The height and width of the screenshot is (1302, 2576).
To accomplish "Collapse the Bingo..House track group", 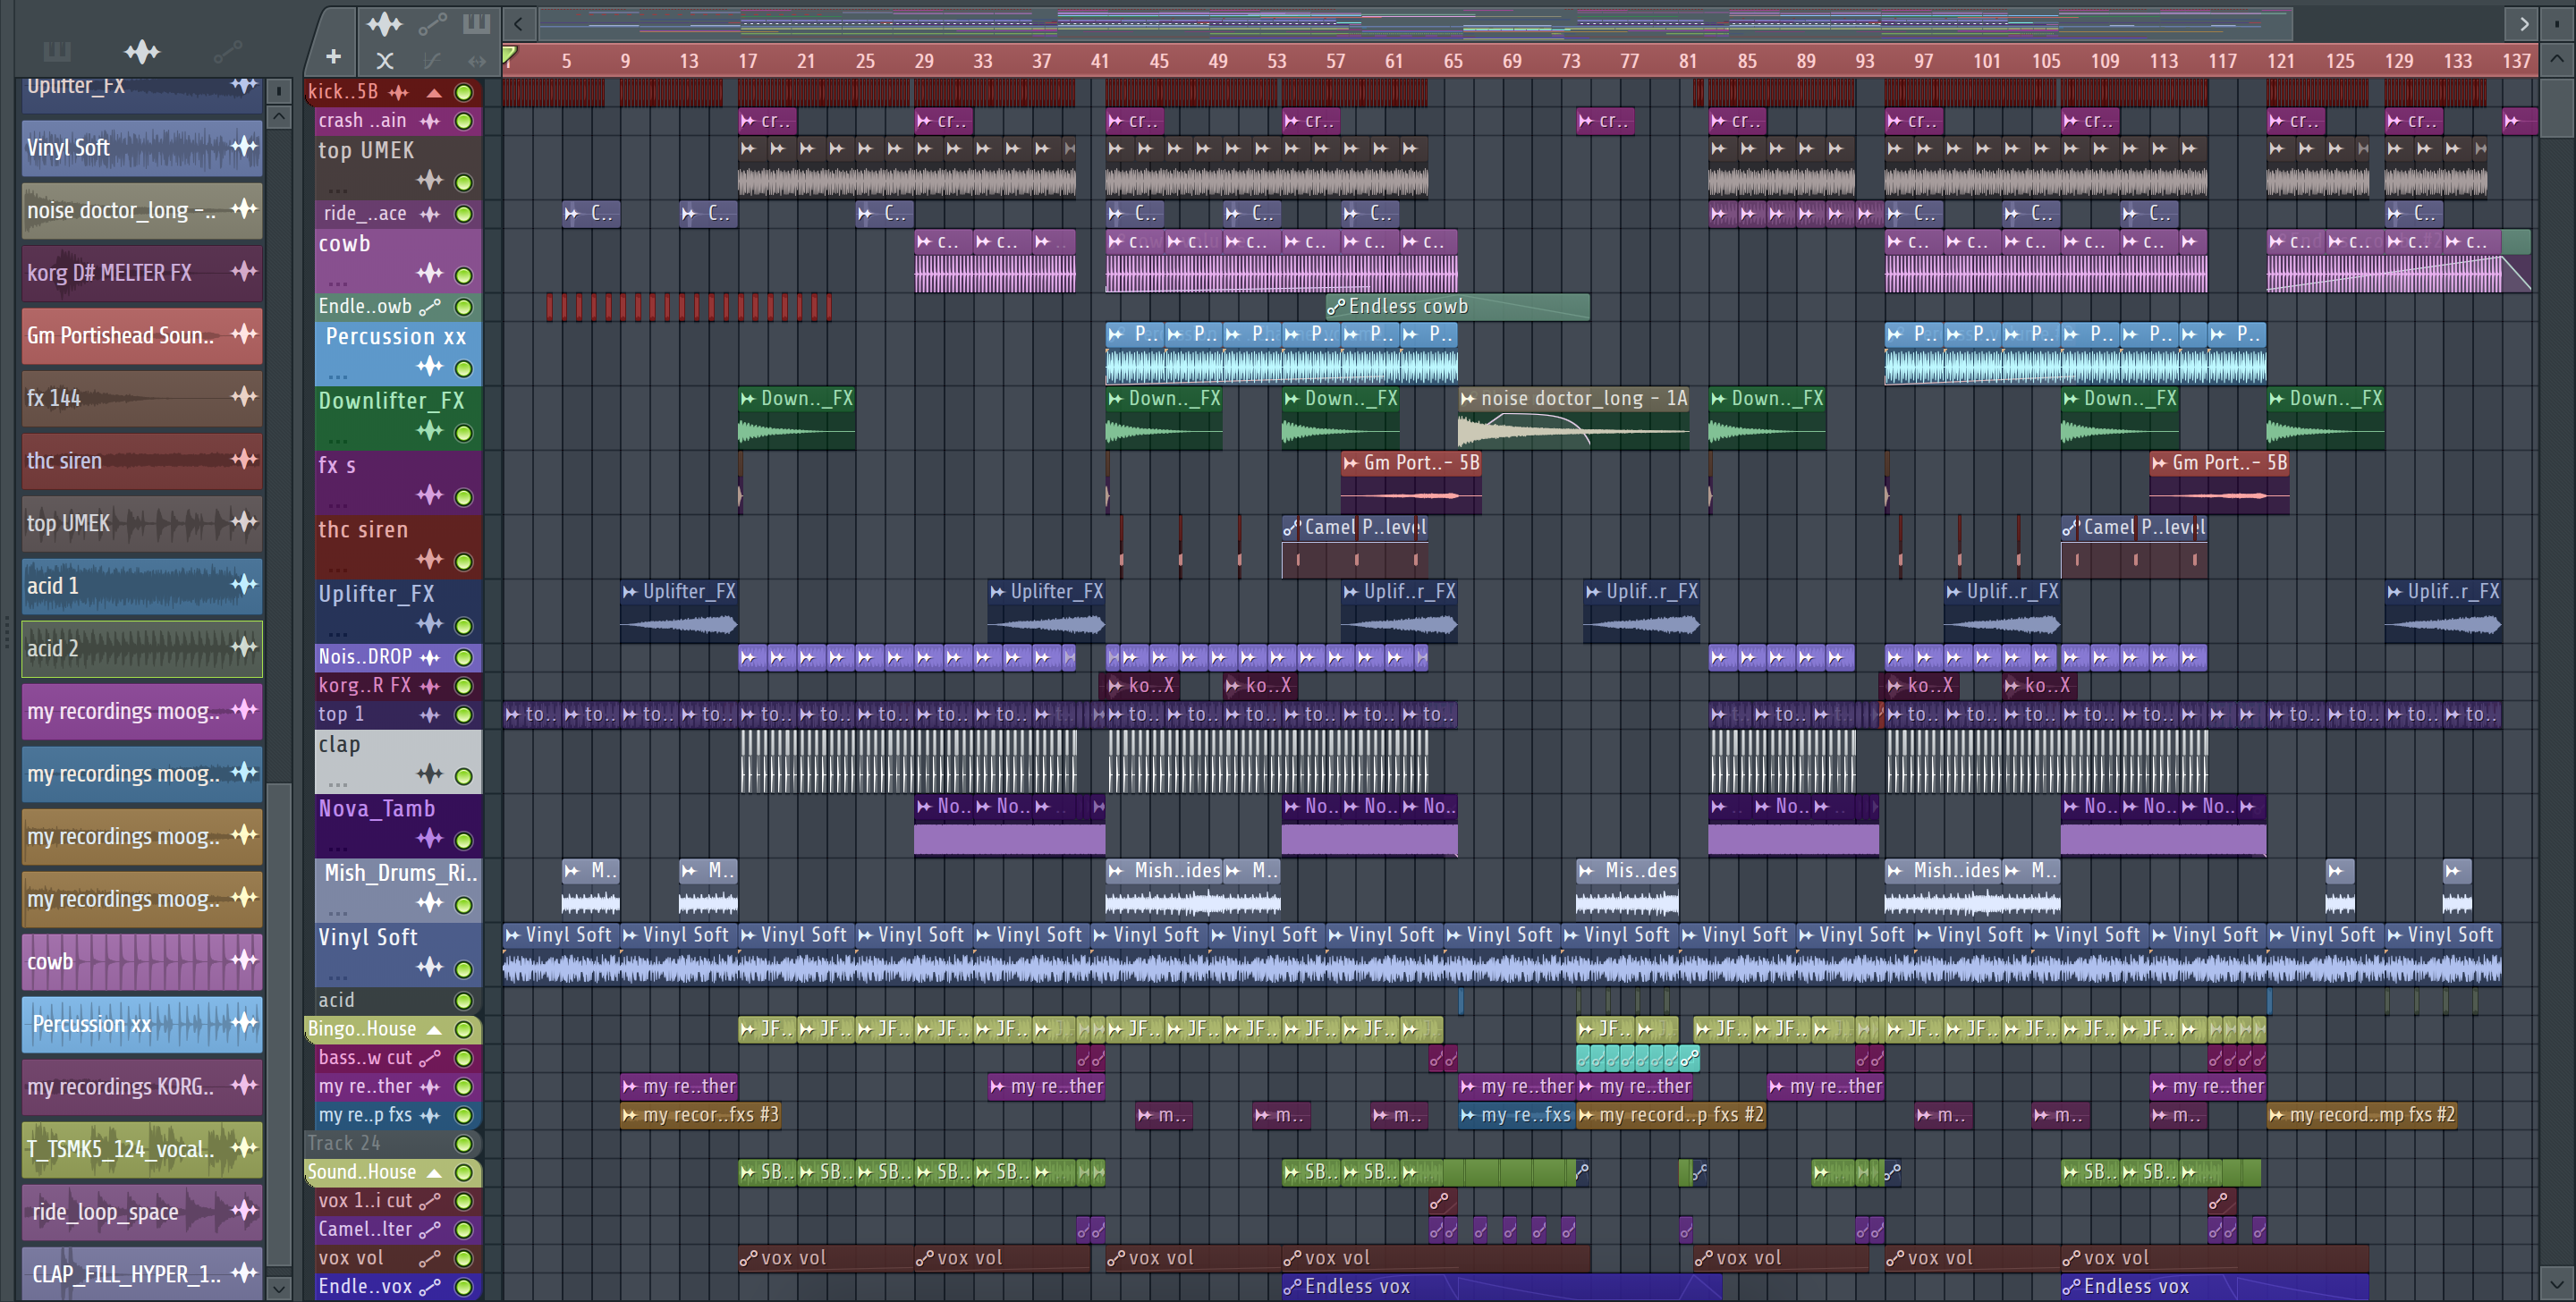I will pos(435,1029).
